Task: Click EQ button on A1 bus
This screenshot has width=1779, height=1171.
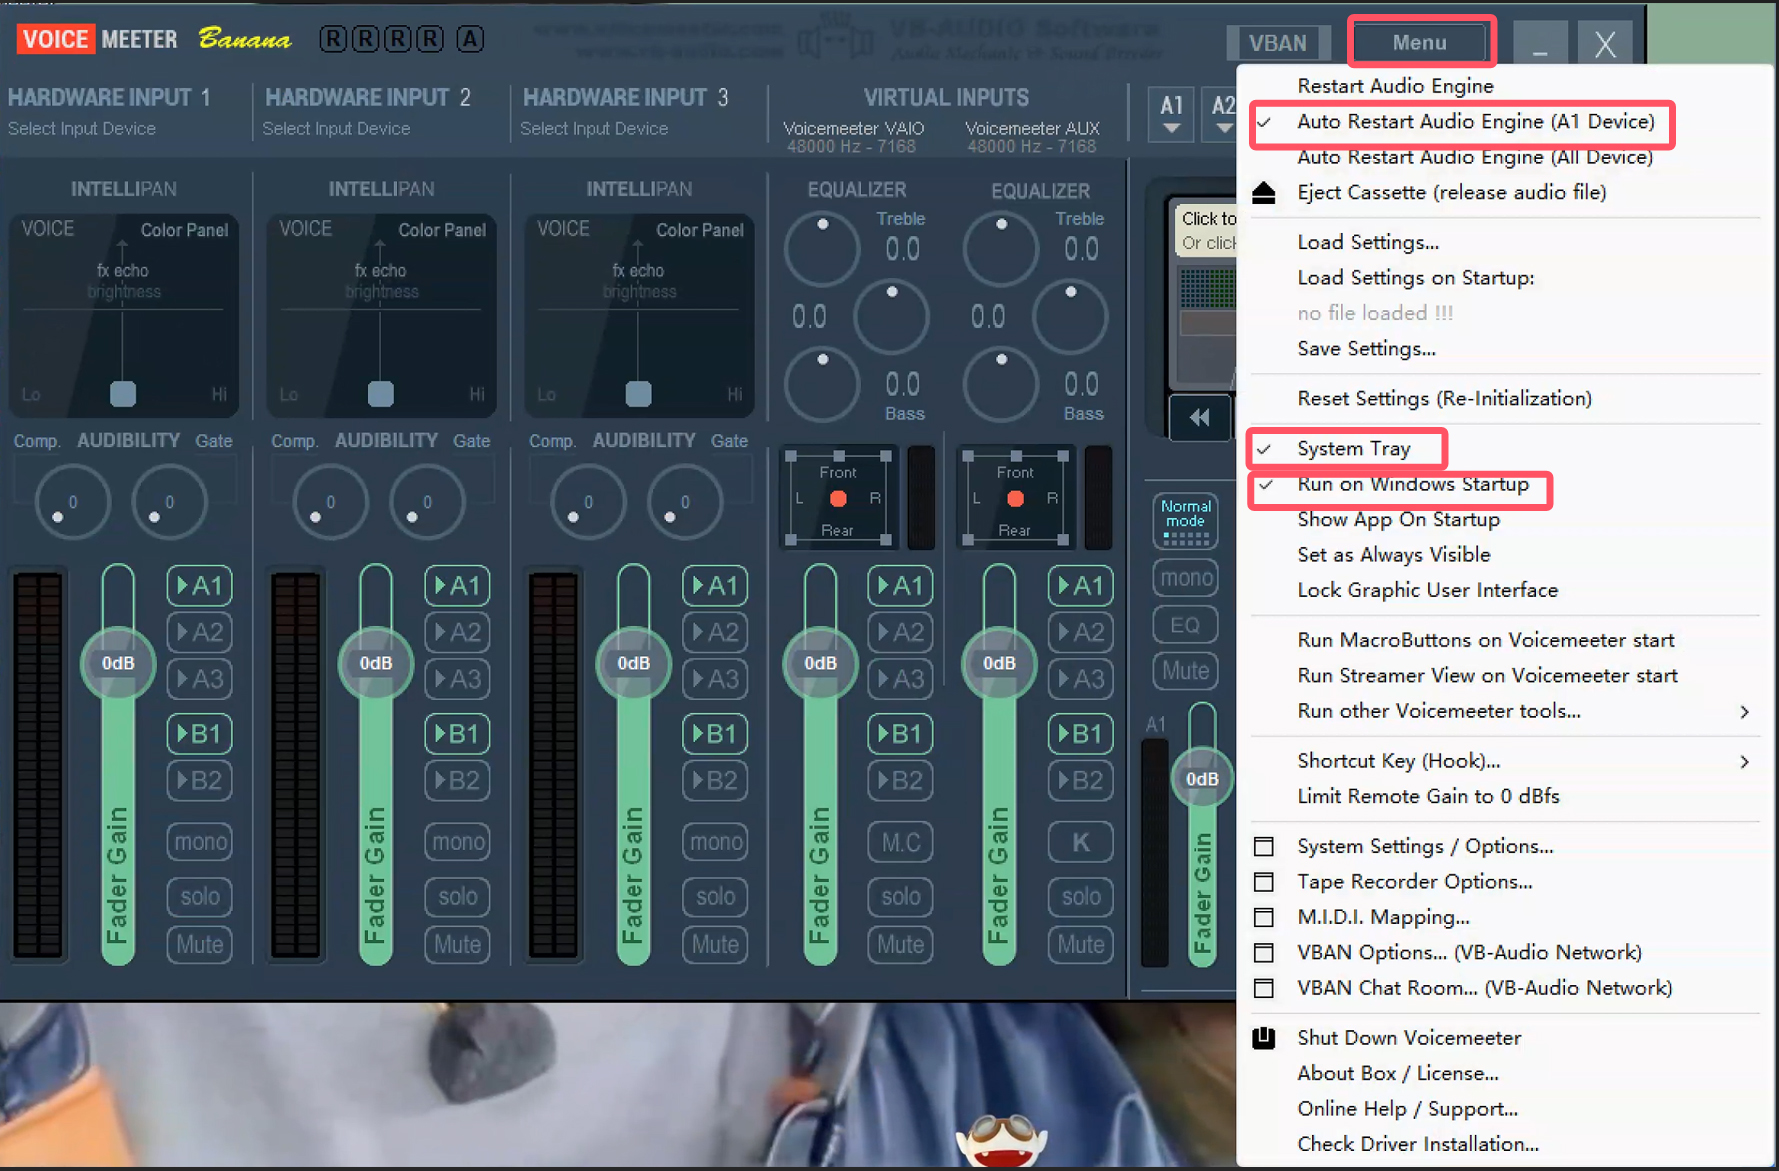Action: pyautogui.click(x=1186, y=626)
